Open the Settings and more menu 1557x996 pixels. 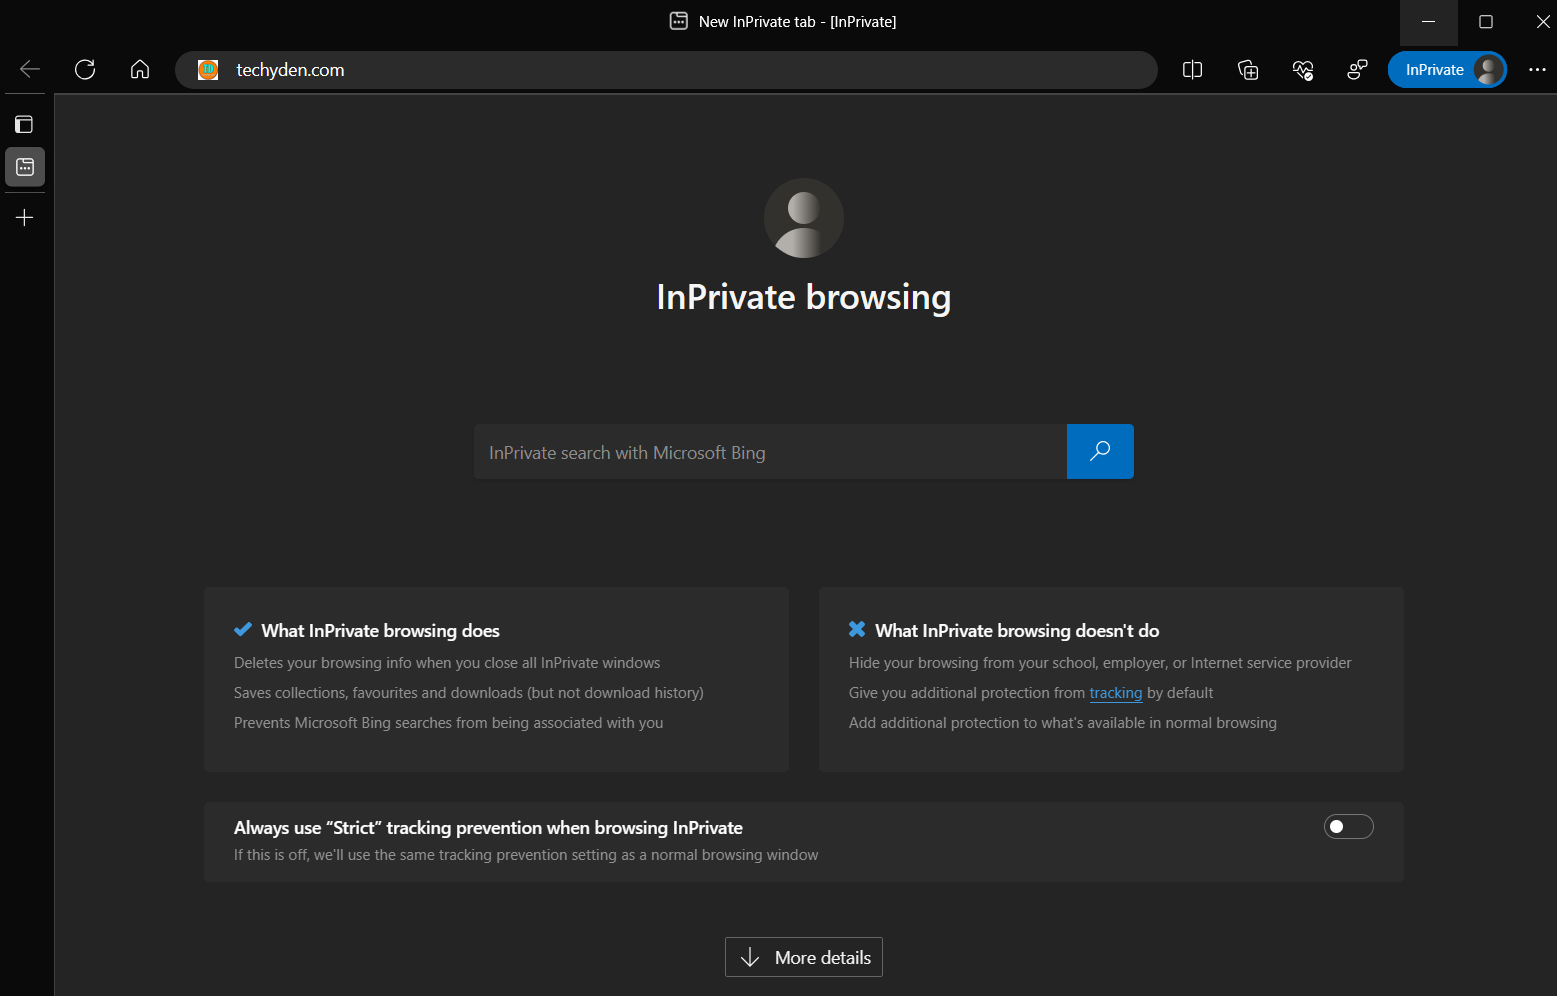[1538, 69]
